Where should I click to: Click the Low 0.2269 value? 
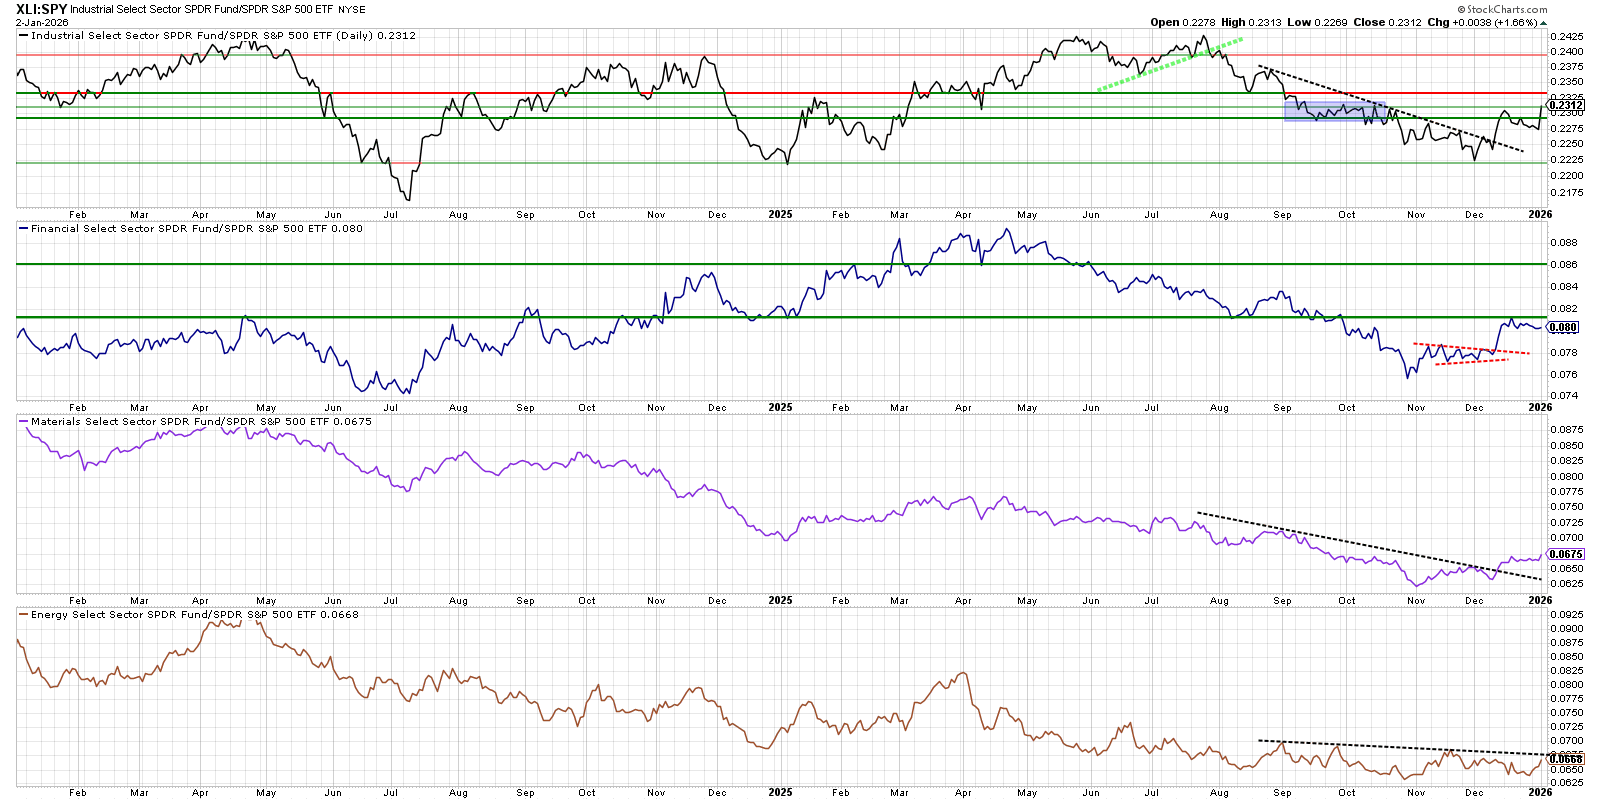click(x=1318, y=22)
